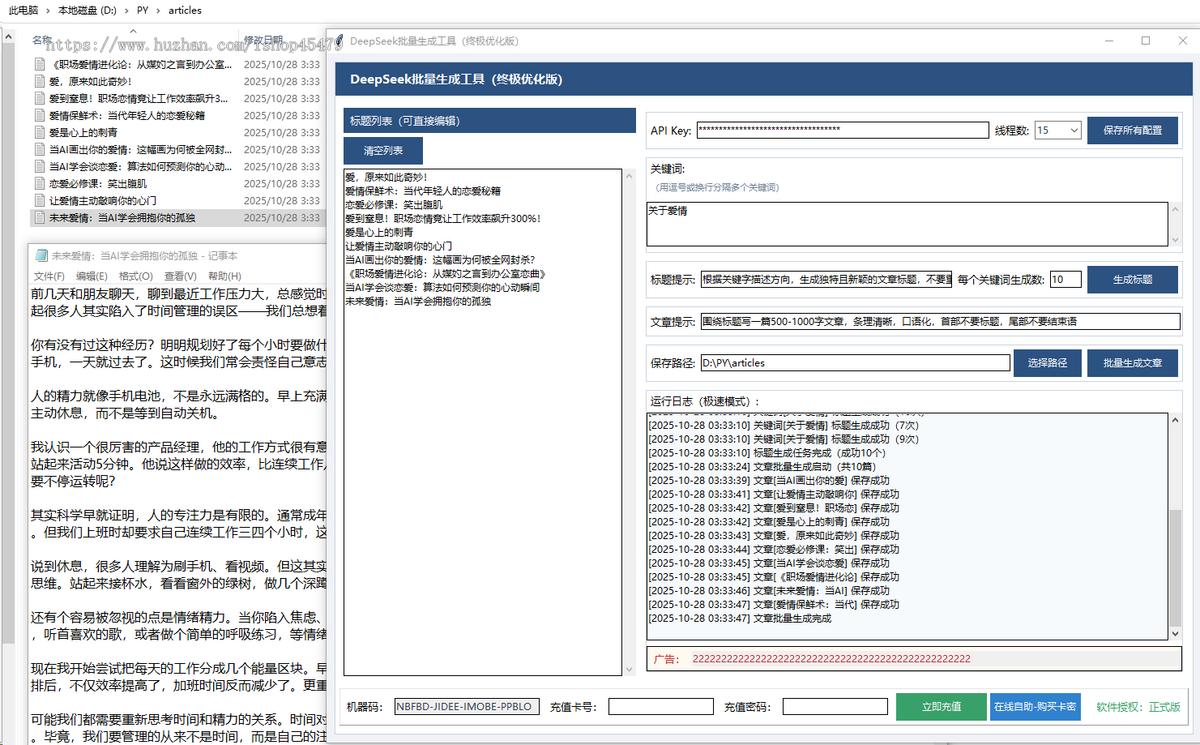This screenshot has width=1200, height=745.
Task: Click the 选择路径 button
Action: click(x=1048, y=363)
